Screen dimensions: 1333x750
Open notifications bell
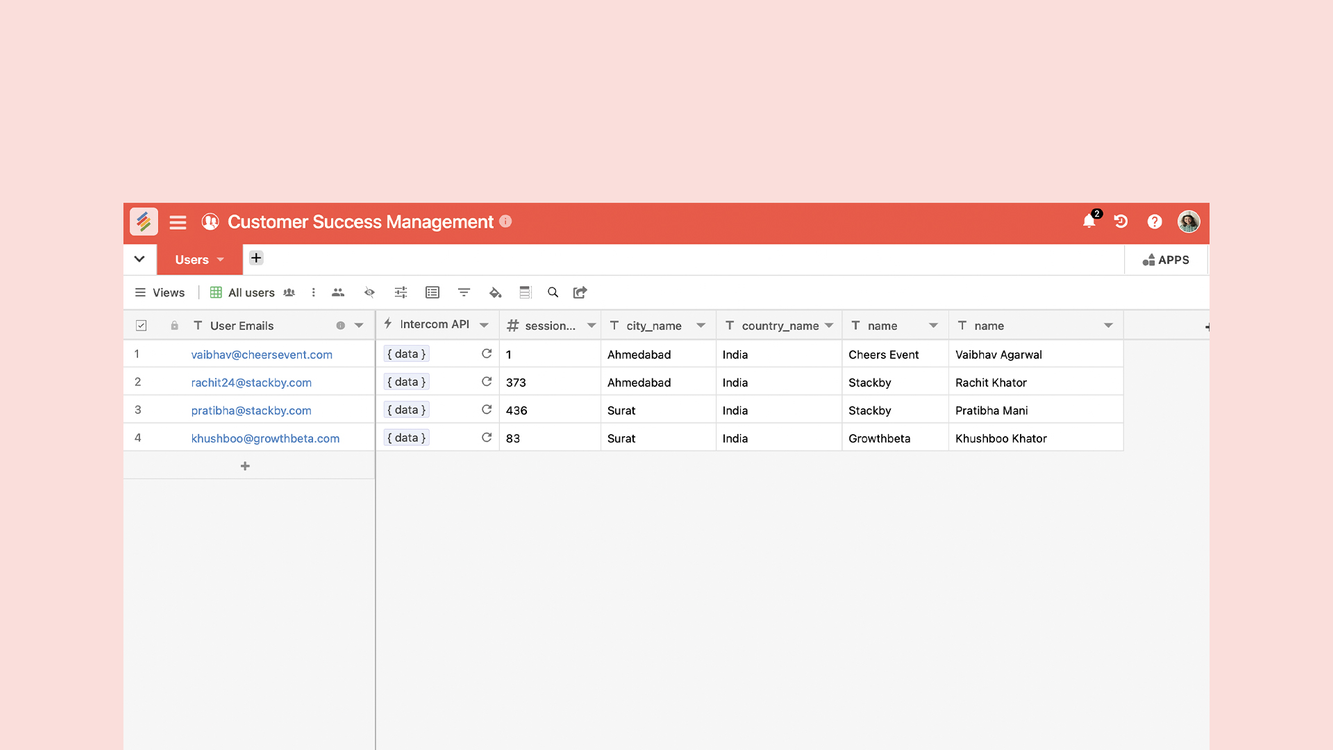(x=1089, y=221)
